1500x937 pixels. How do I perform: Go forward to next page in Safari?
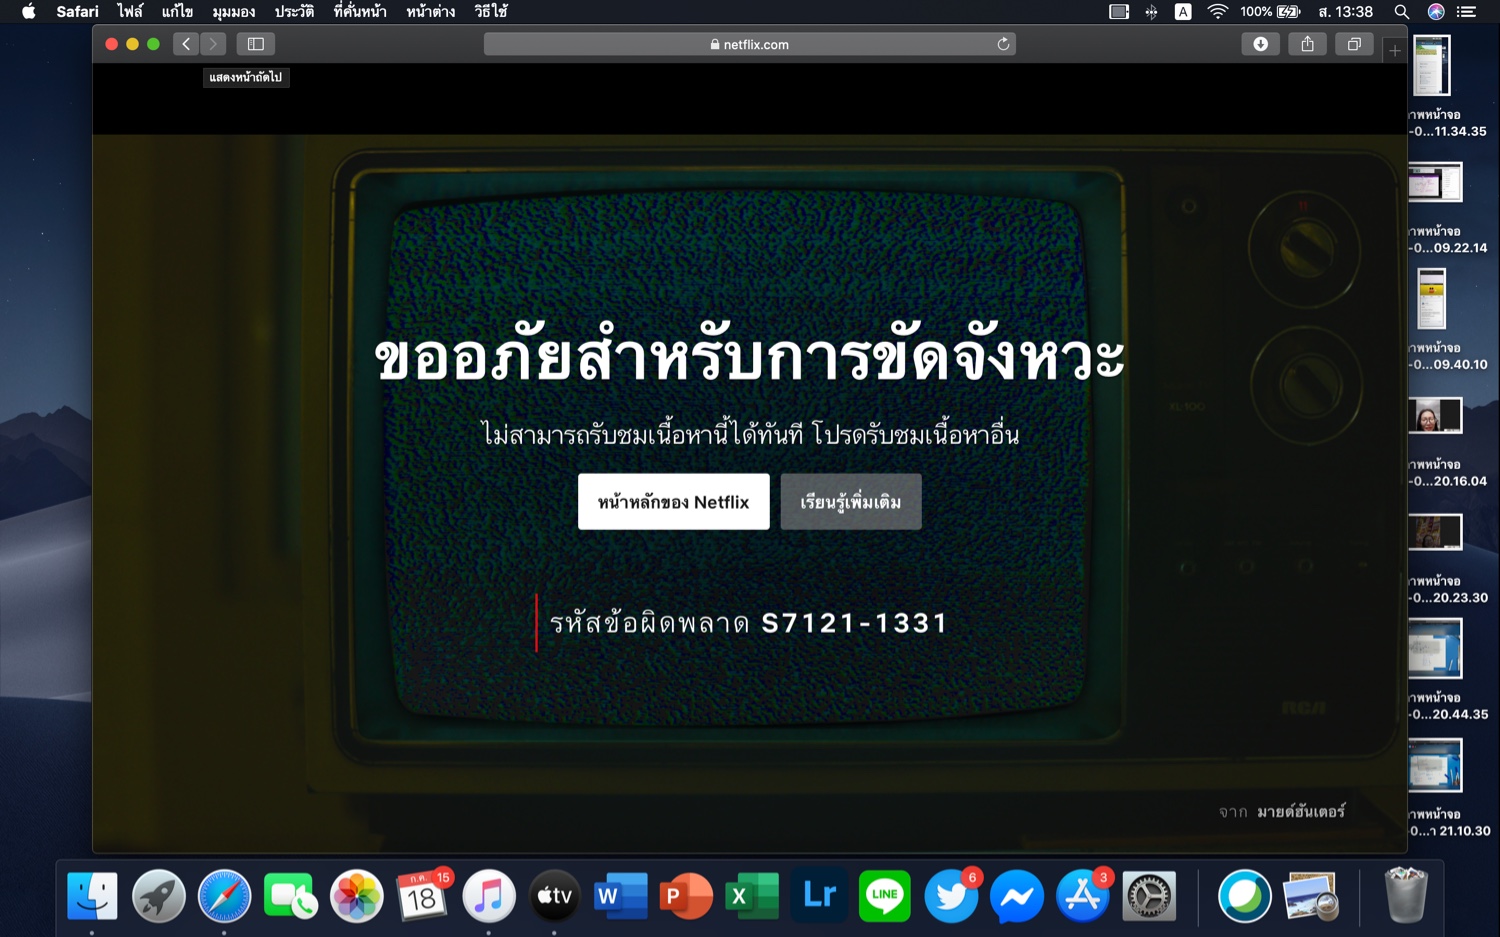coord(213,44)
